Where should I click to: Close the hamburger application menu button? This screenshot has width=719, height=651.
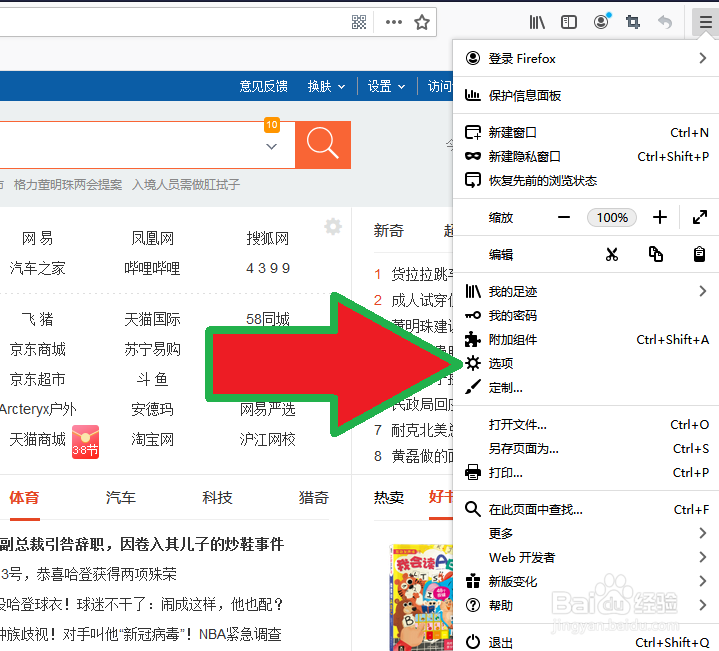[x=705, y=22]
